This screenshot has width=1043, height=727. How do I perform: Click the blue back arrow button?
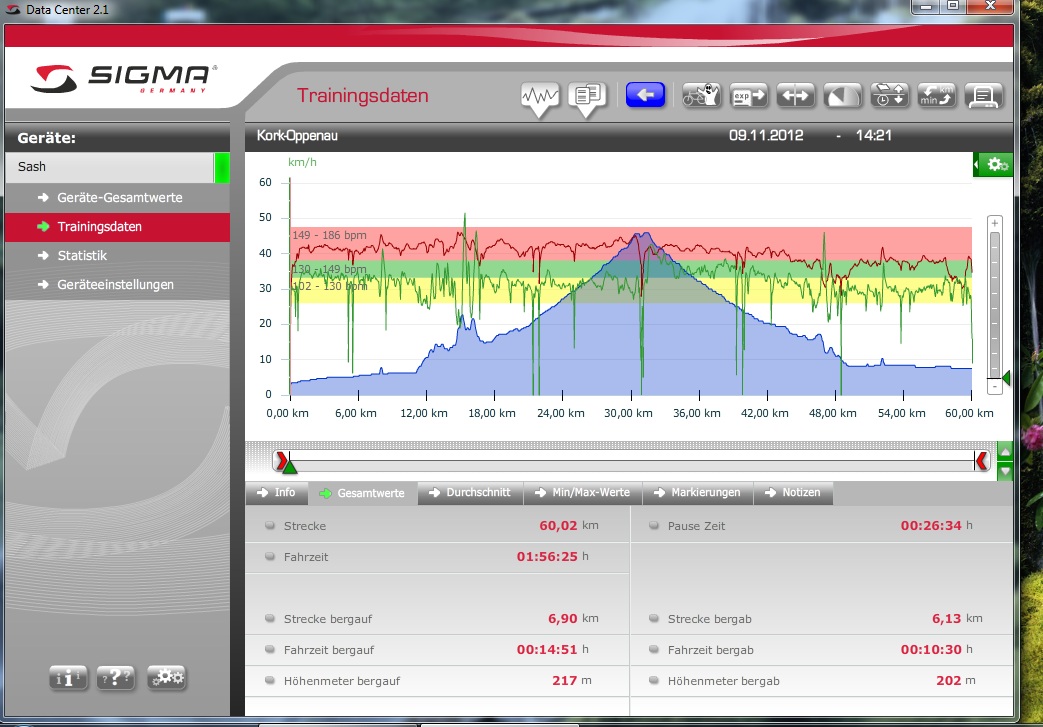pos(645,95)
